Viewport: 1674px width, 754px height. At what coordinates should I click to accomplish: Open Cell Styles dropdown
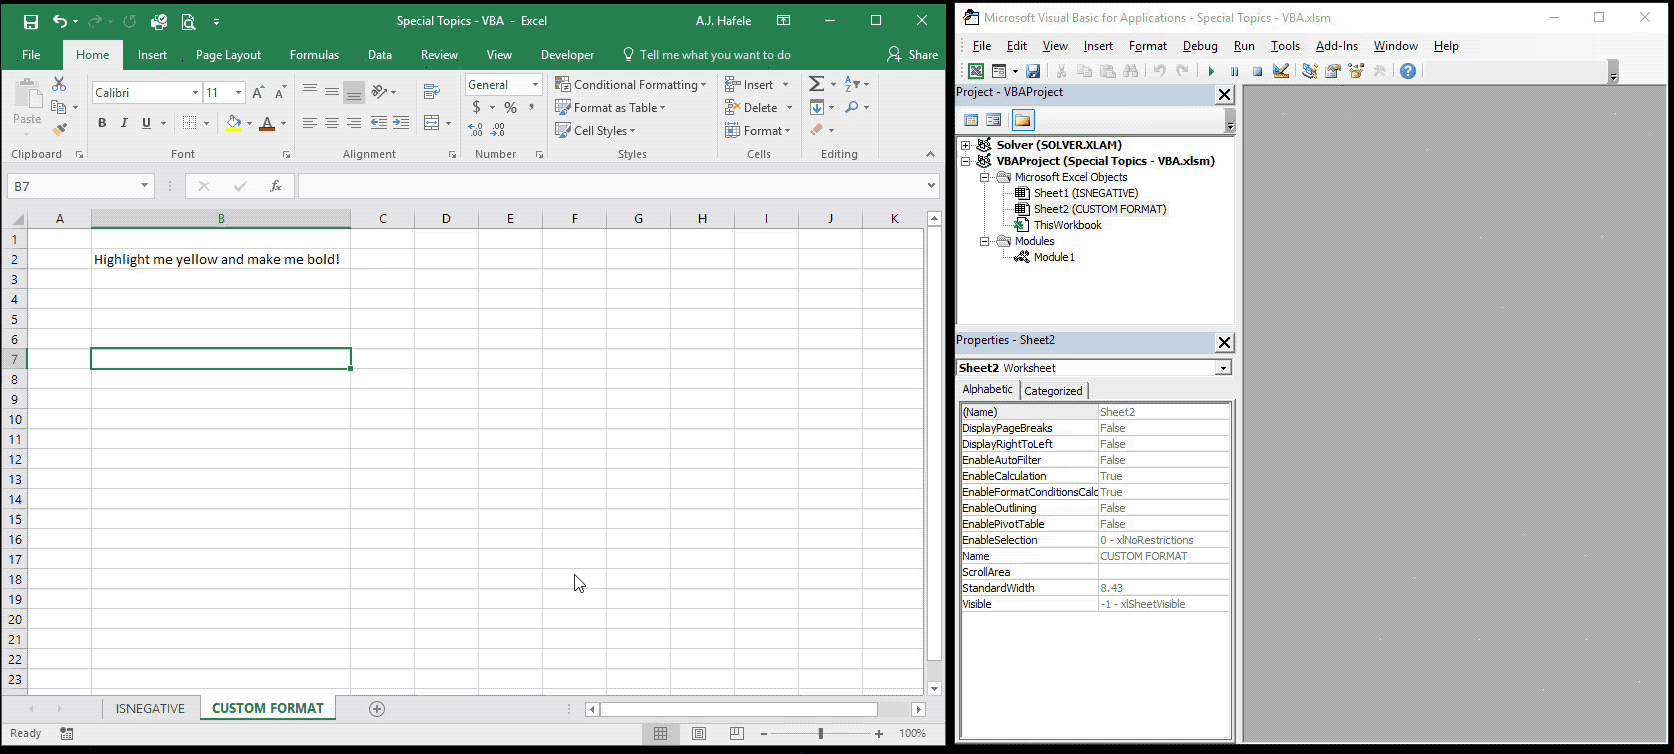tap(596, 130)
